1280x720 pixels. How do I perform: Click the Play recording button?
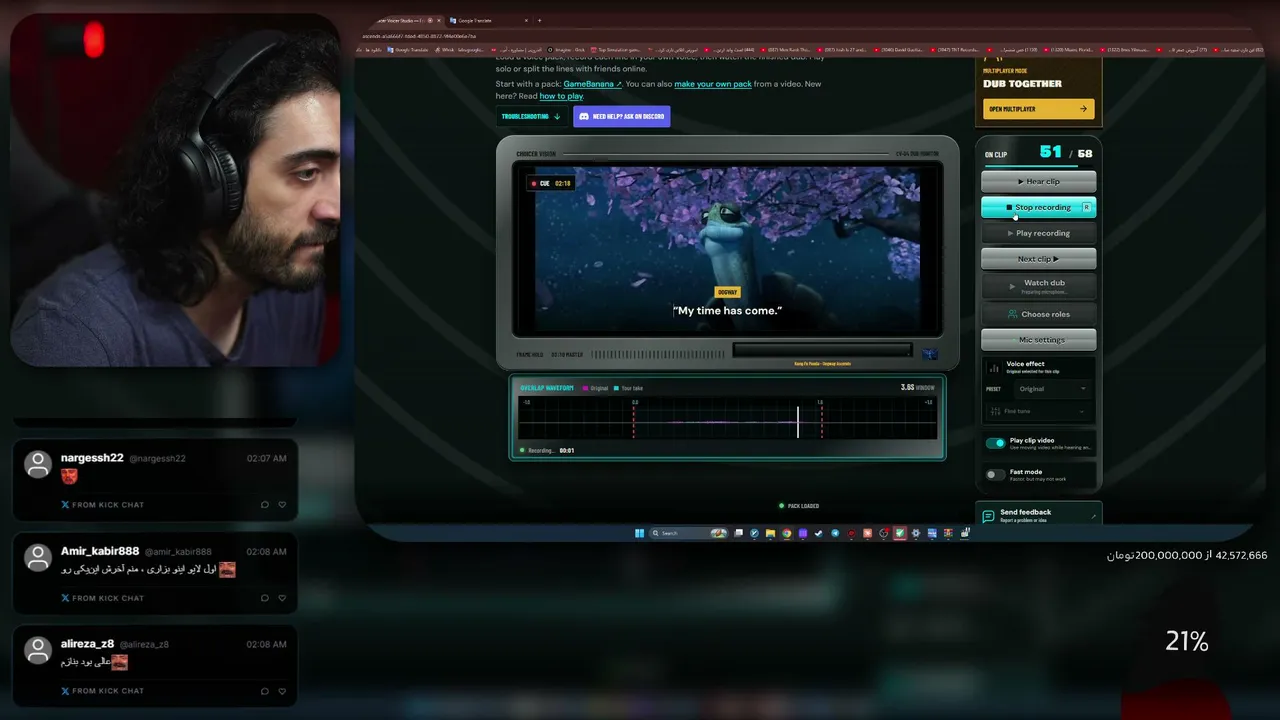[x=1038, y=233]
